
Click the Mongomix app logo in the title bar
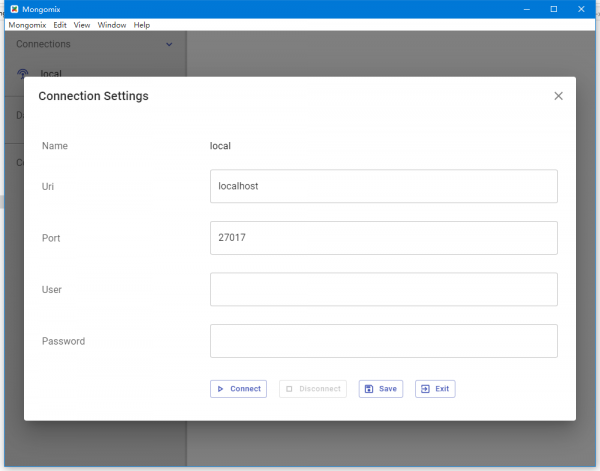(x=15, y=9)
